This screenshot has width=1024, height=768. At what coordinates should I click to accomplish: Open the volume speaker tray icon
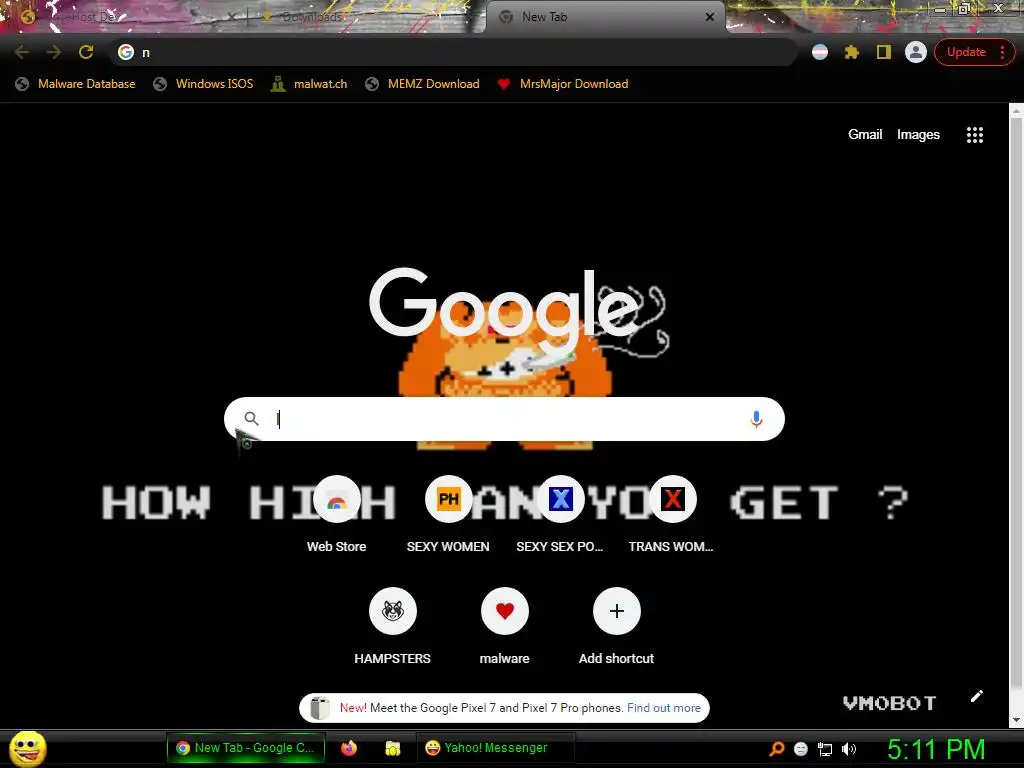click(849, 749)
